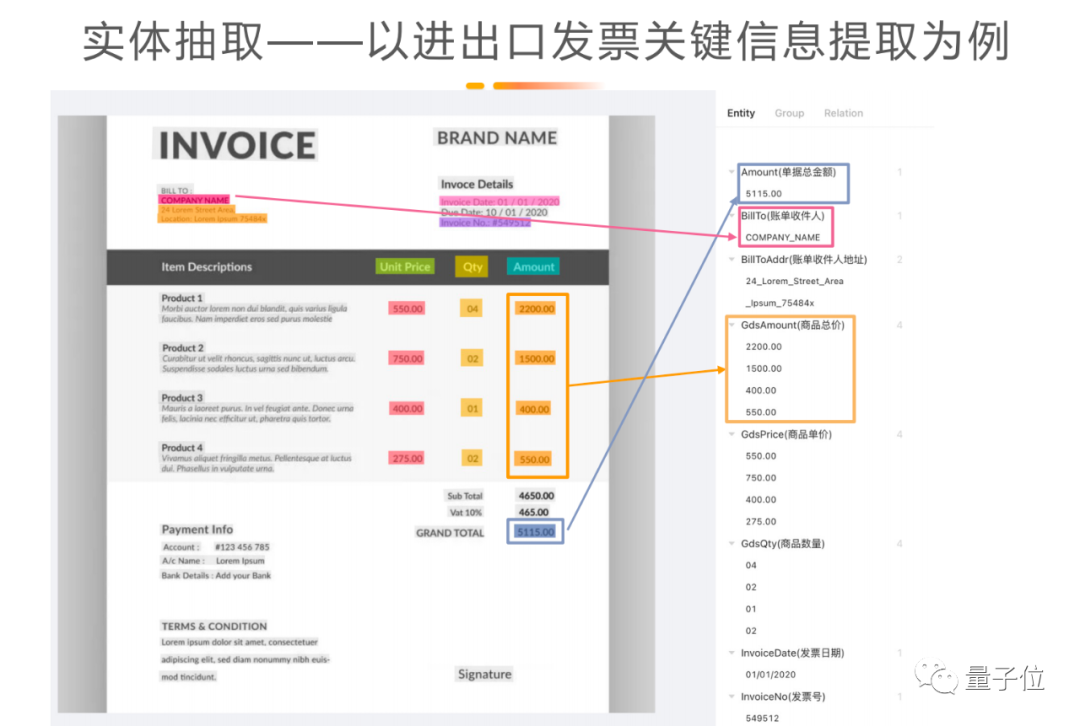Screen dimensions: 1080x726
Task: Click the Vat 10% value 465.00
Action: [534, 512]
